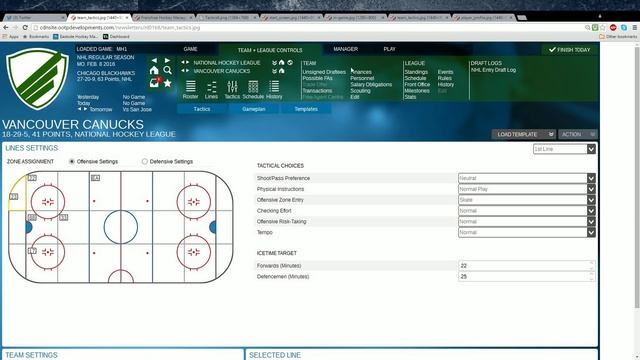Image resolution: width=640 pixels, height=360 pixels.
Task: Click the Vancouver Canucks home icon
Action: click(282, 71)
